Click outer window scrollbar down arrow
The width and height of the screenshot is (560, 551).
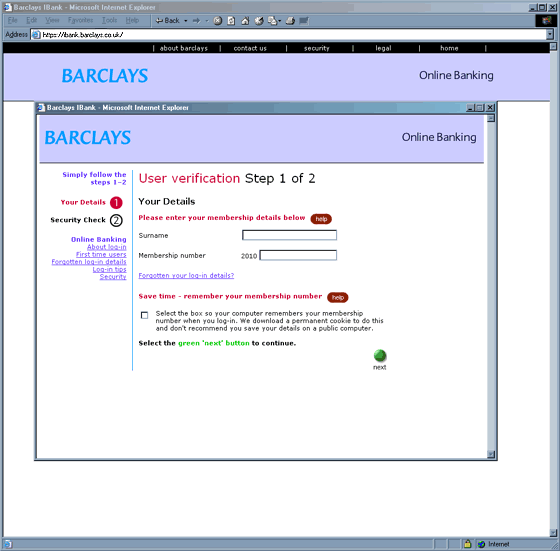[x=553, y=533]
